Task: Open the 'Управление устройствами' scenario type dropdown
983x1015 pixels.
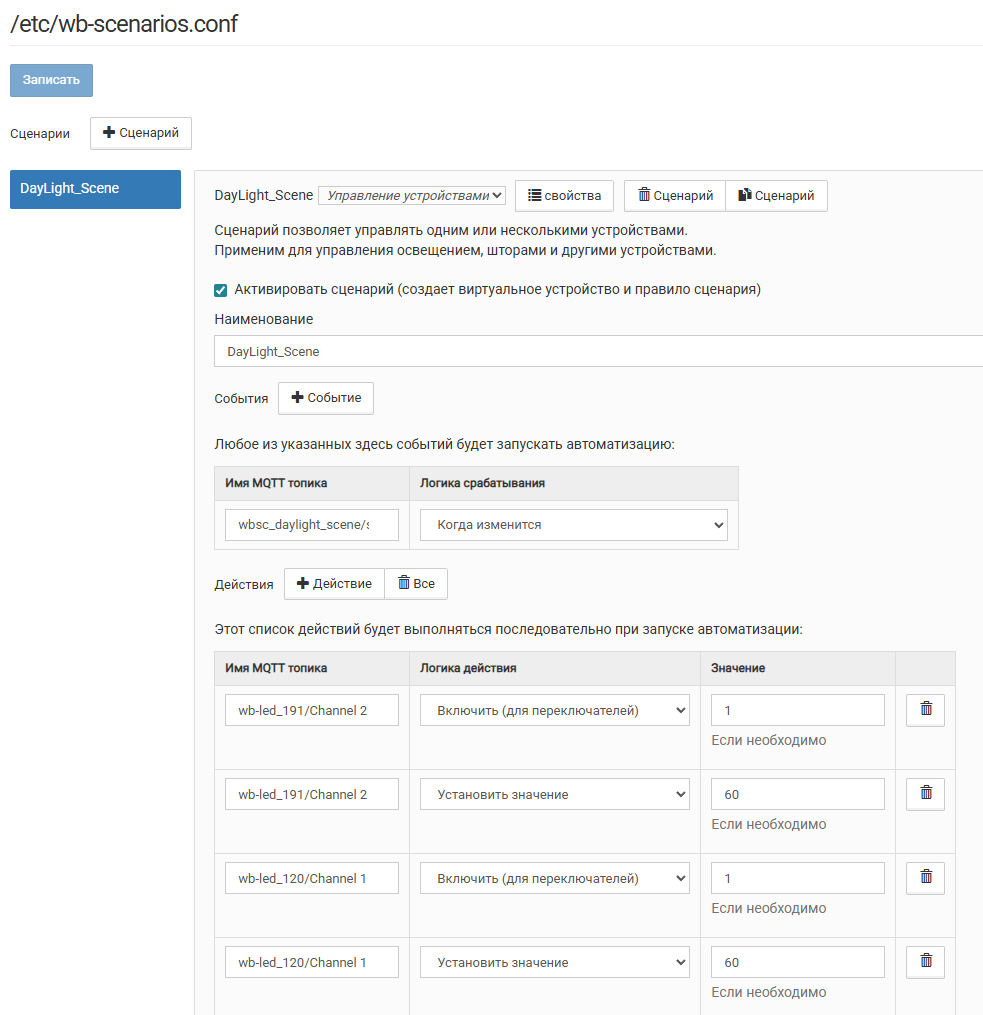Action: click(x=411, y=196)
